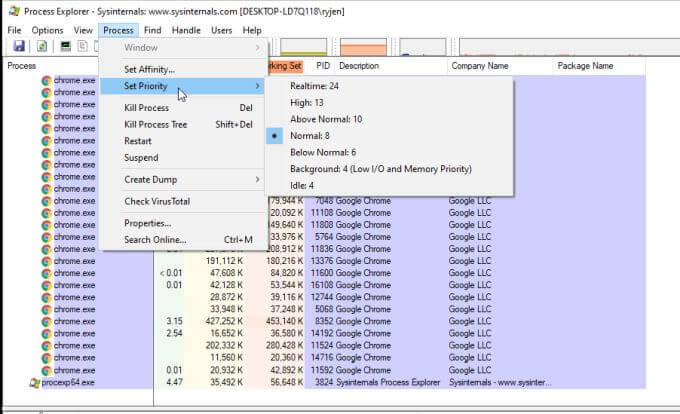The image size is (680, 414).
Task: Expand the Set Priority submenu arrow
Action: click(x=258, y=86)
